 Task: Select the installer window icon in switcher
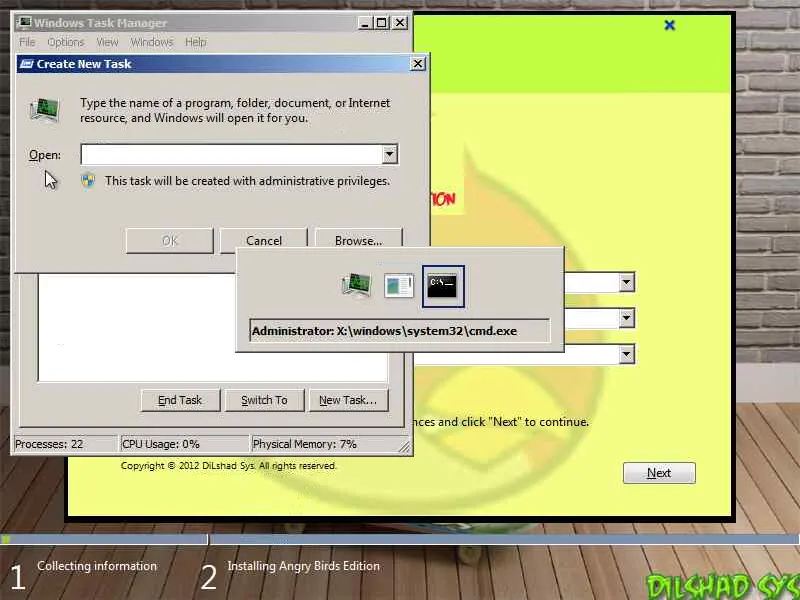click(x=398, y=286)
